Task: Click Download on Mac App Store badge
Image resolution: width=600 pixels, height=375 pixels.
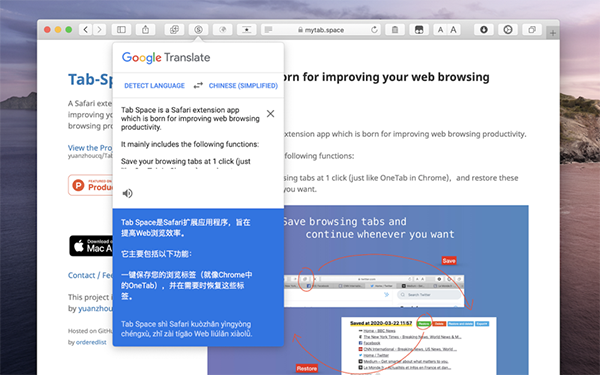Action: 91,246
